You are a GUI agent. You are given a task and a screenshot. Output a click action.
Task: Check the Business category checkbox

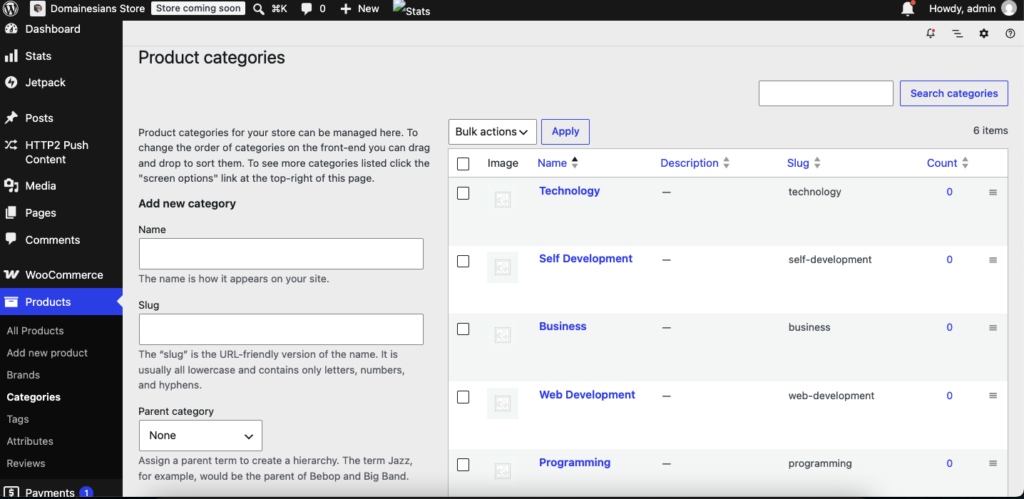click(x=463, y=329)
